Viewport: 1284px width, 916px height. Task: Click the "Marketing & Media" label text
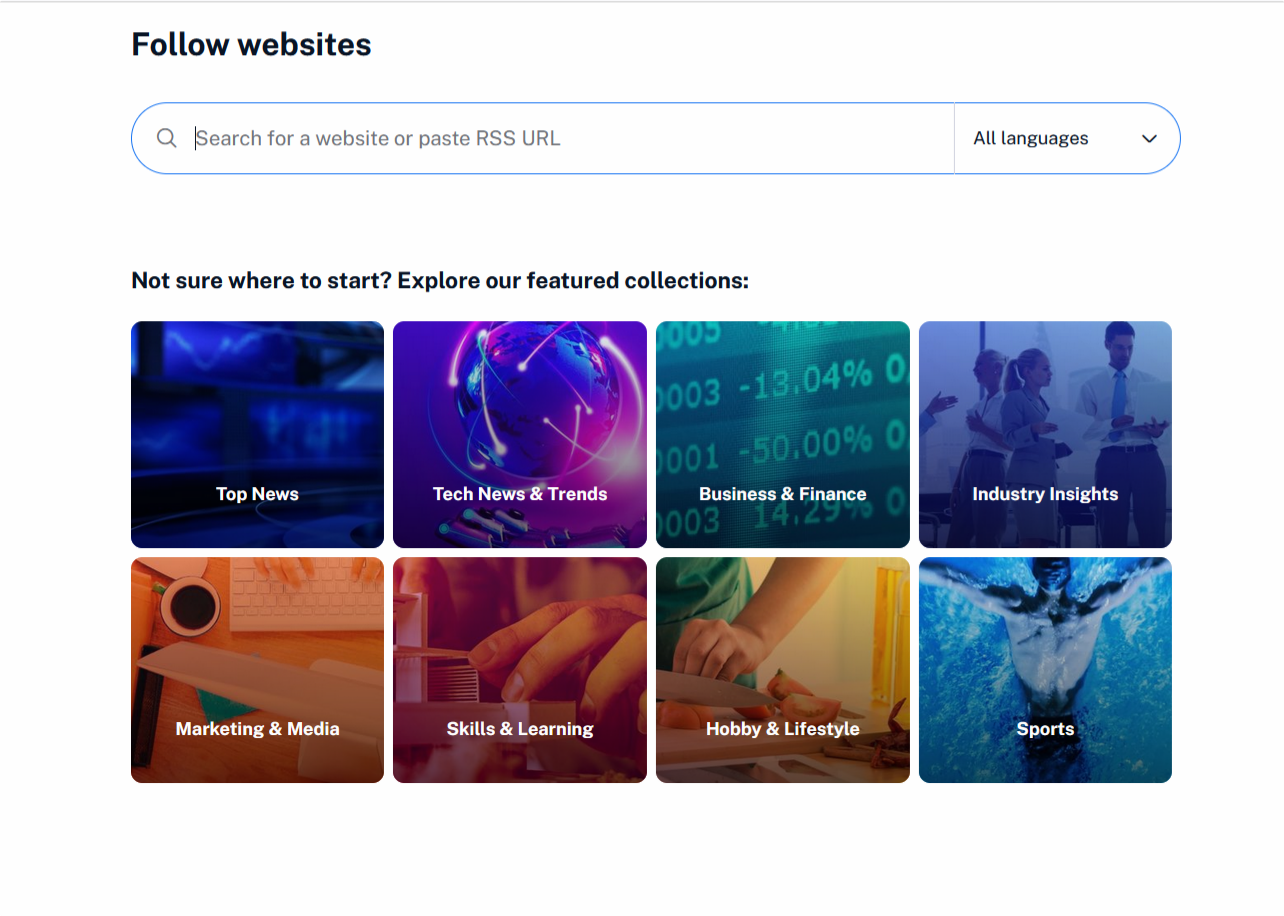click(x=257, y=729)
